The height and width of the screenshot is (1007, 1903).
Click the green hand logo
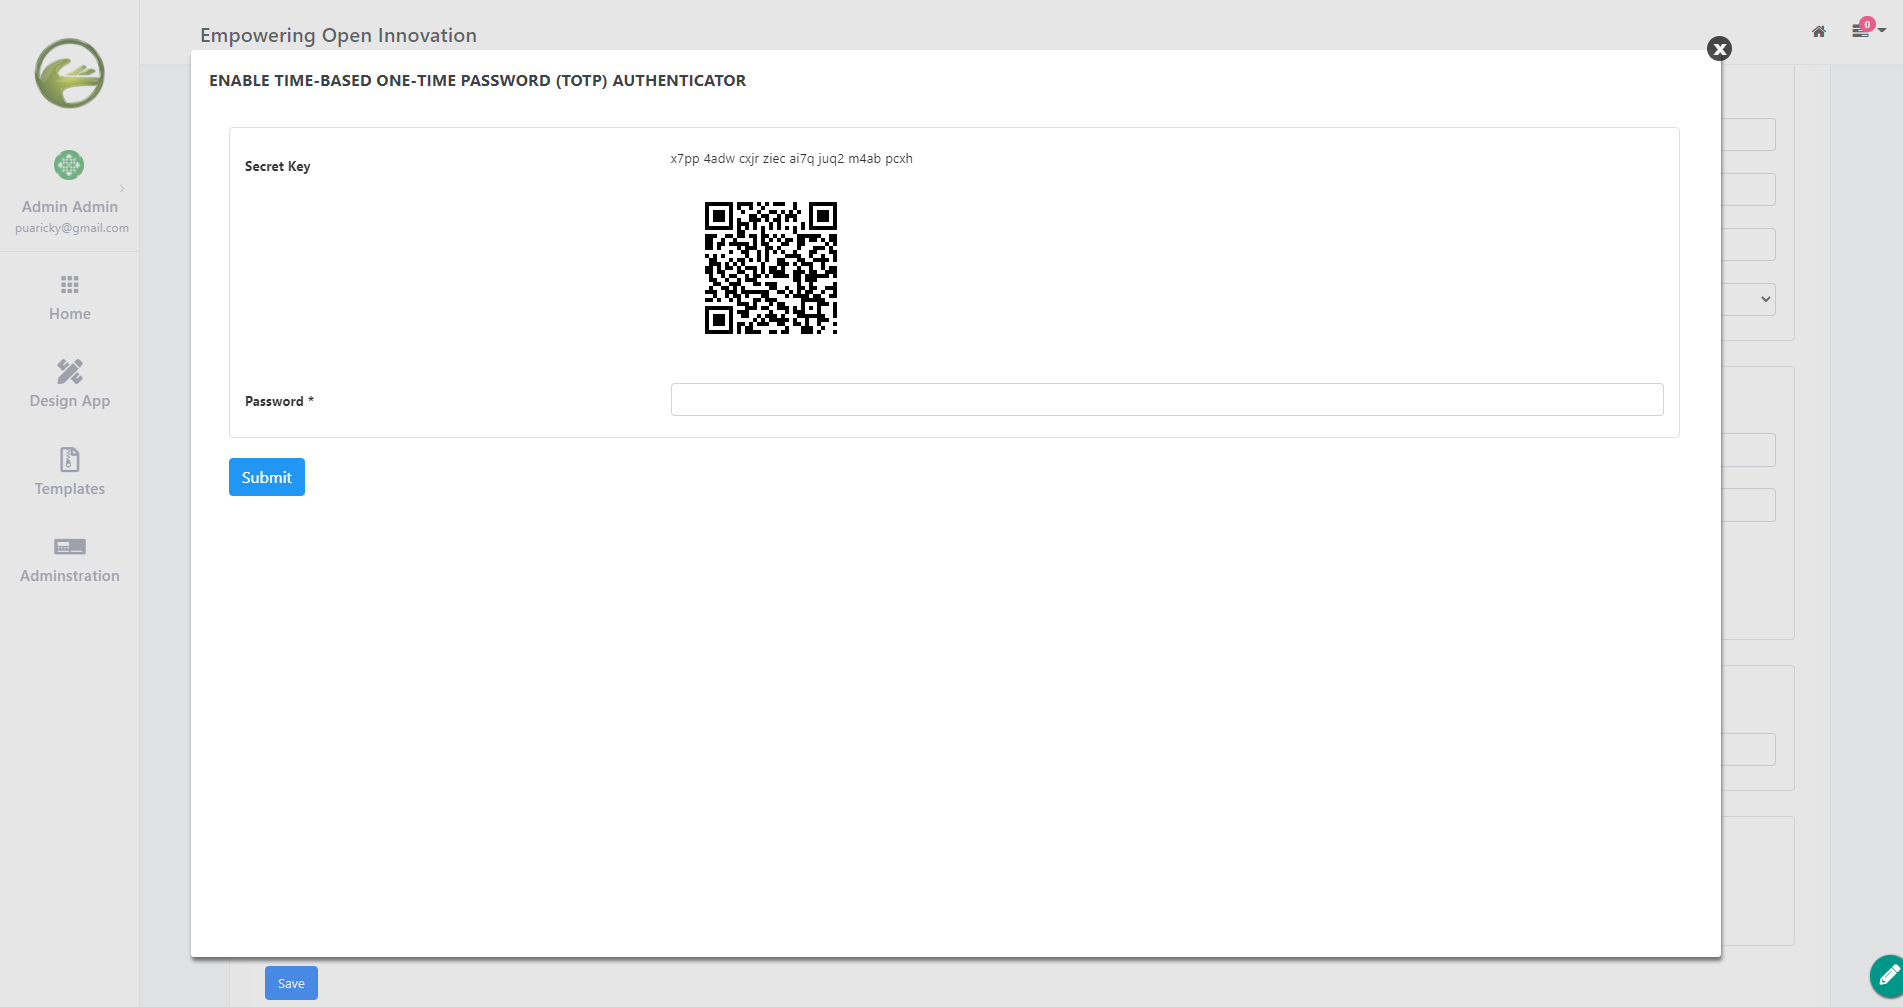pos(70,74)
